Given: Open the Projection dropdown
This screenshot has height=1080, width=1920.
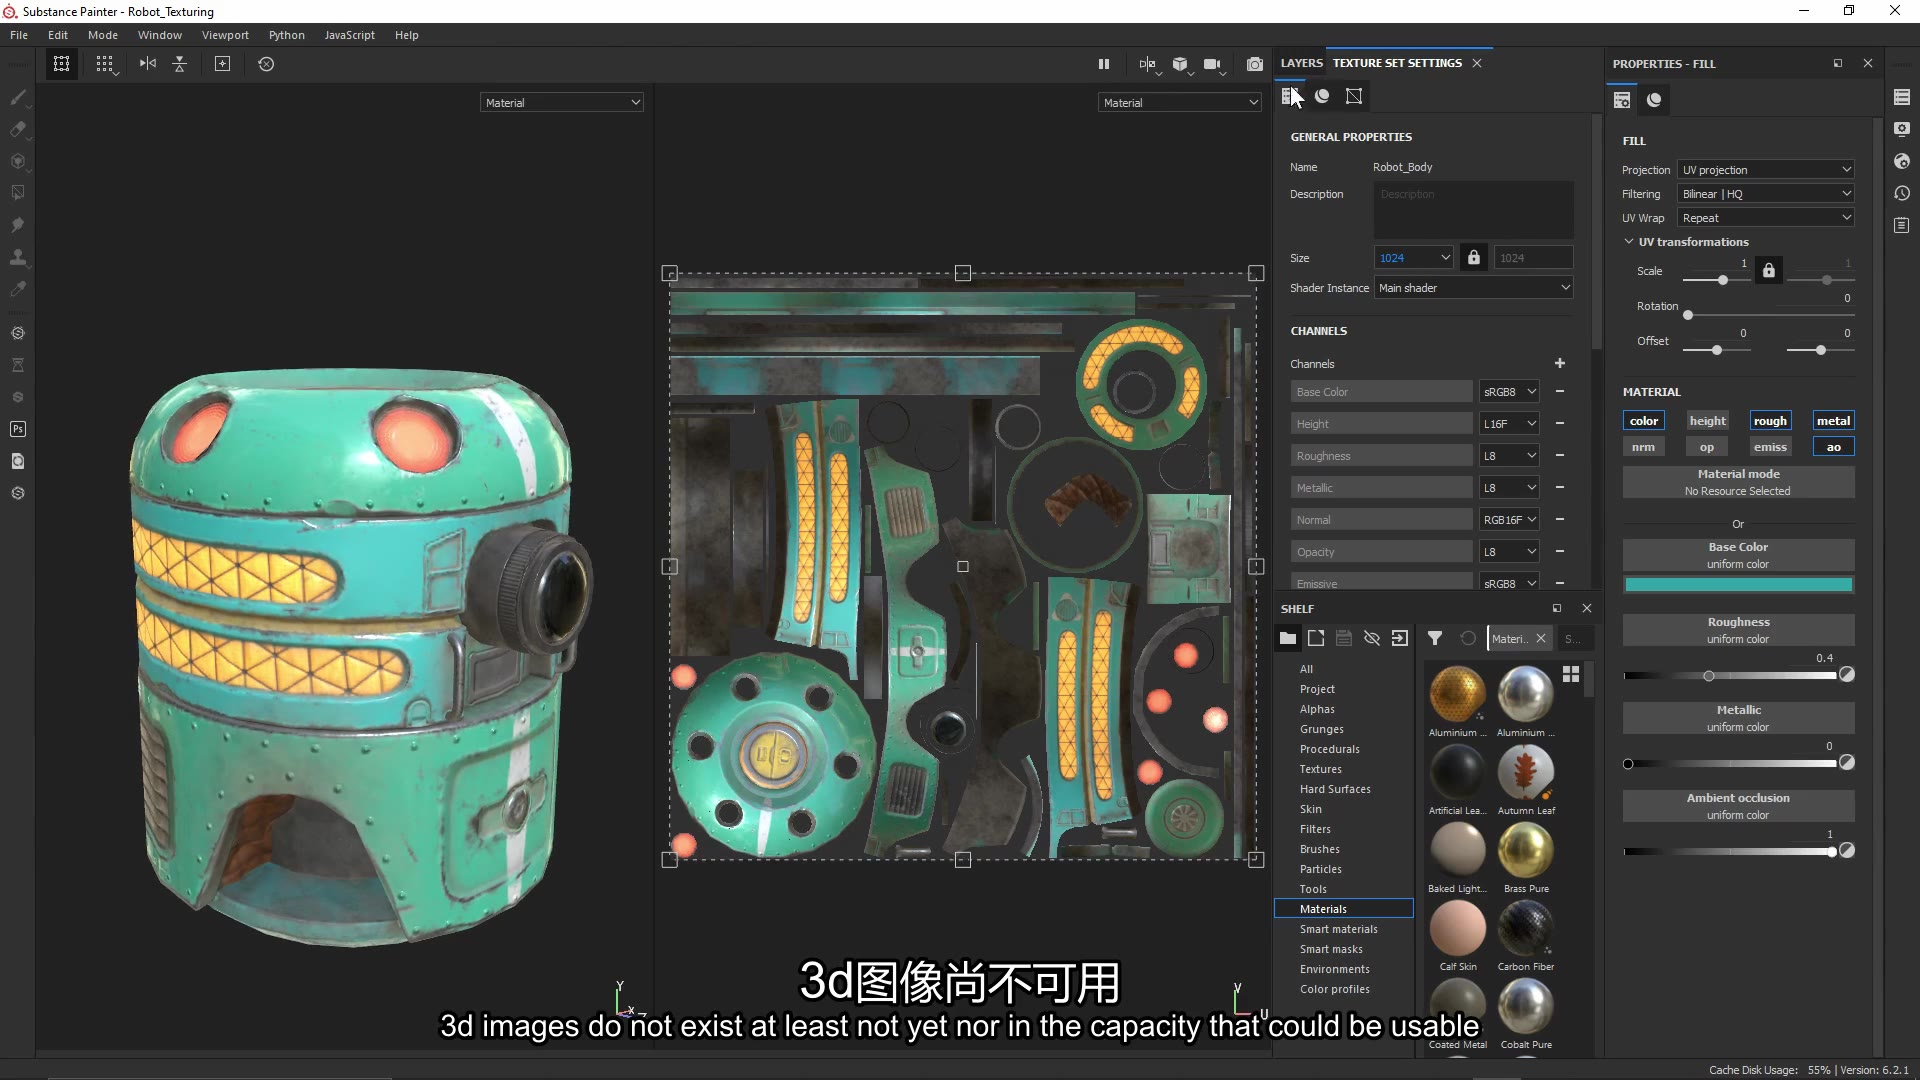Looking at the screenshot, I should (1765, 170).
